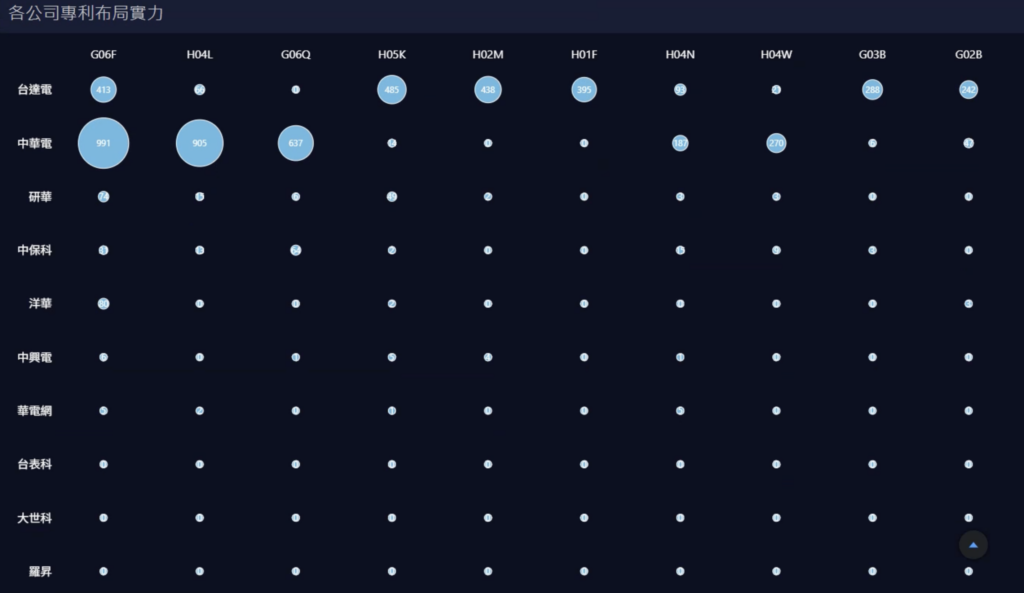This screenshot has height=593, width=1024.
Task: Click the 華電網 row label
Action: pyautogui.click(x=35, y=411)
